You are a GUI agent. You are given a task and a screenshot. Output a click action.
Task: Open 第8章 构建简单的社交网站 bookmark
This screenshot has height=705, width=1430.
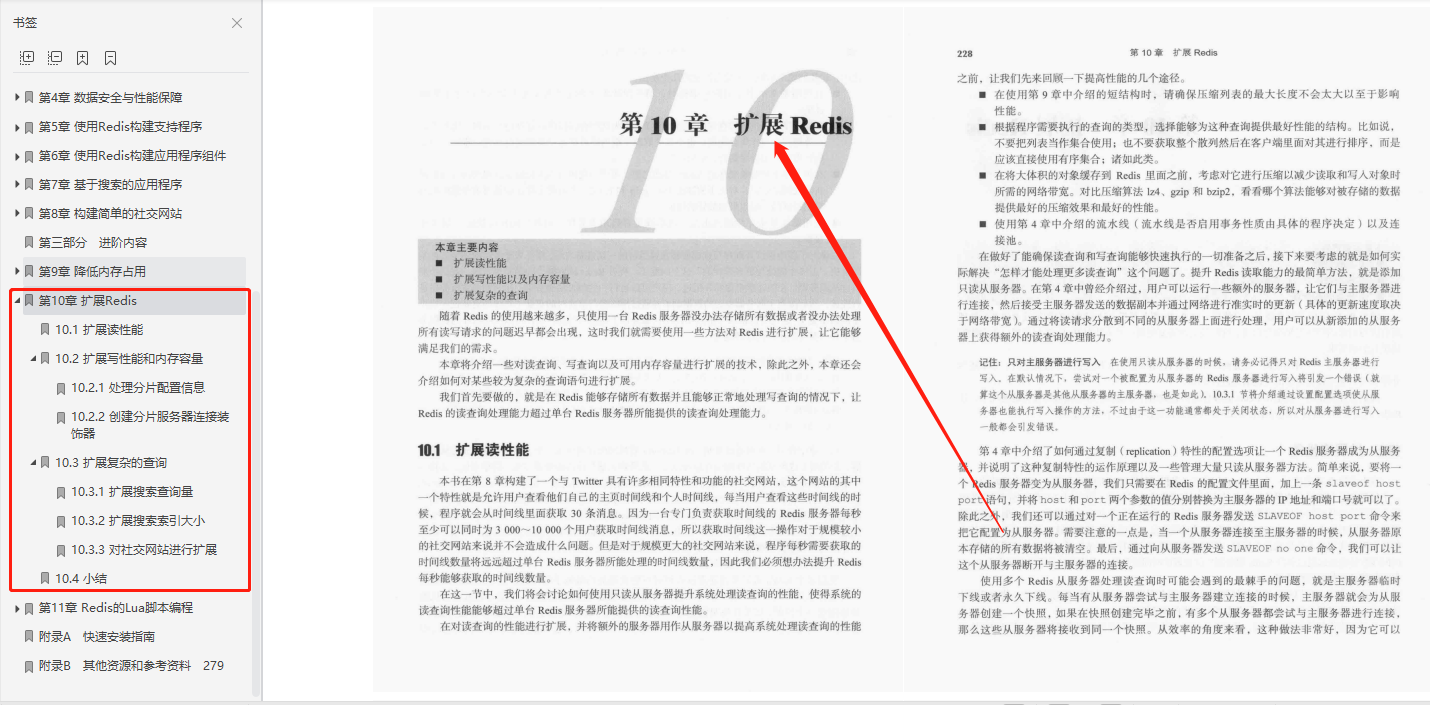[x=110, y=214]
